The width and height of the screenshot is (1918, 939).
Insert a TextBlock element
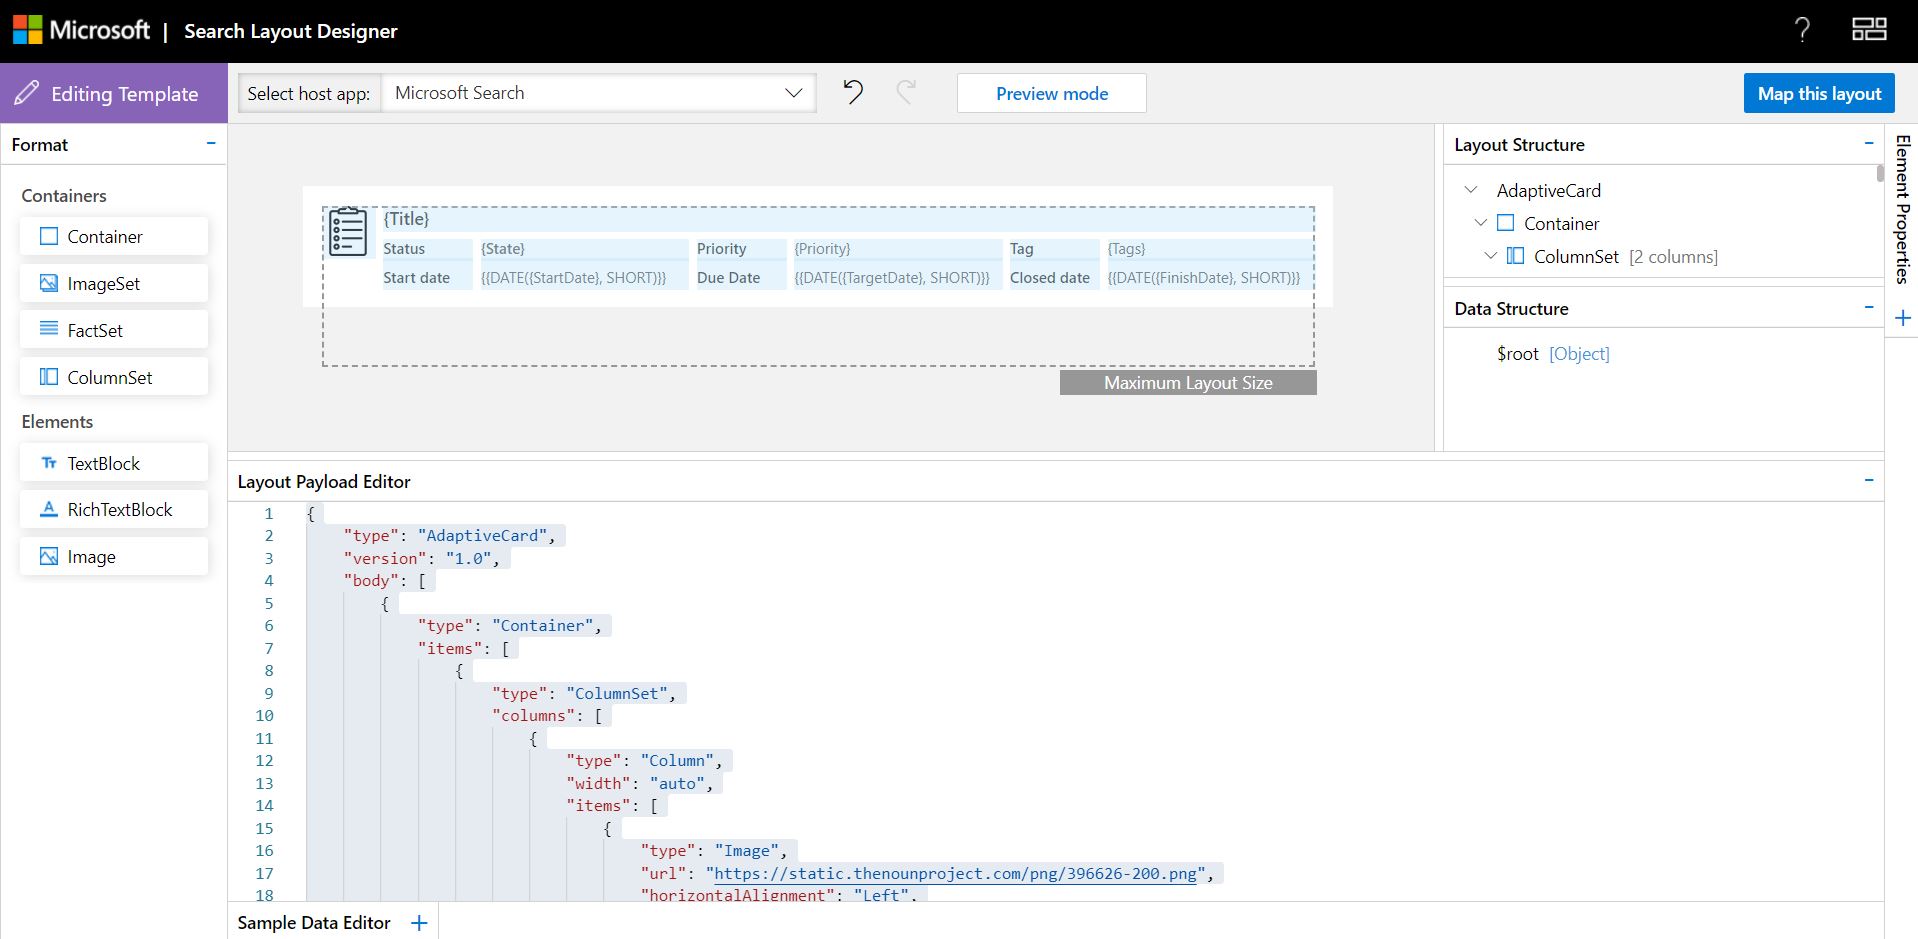[113, 462]
